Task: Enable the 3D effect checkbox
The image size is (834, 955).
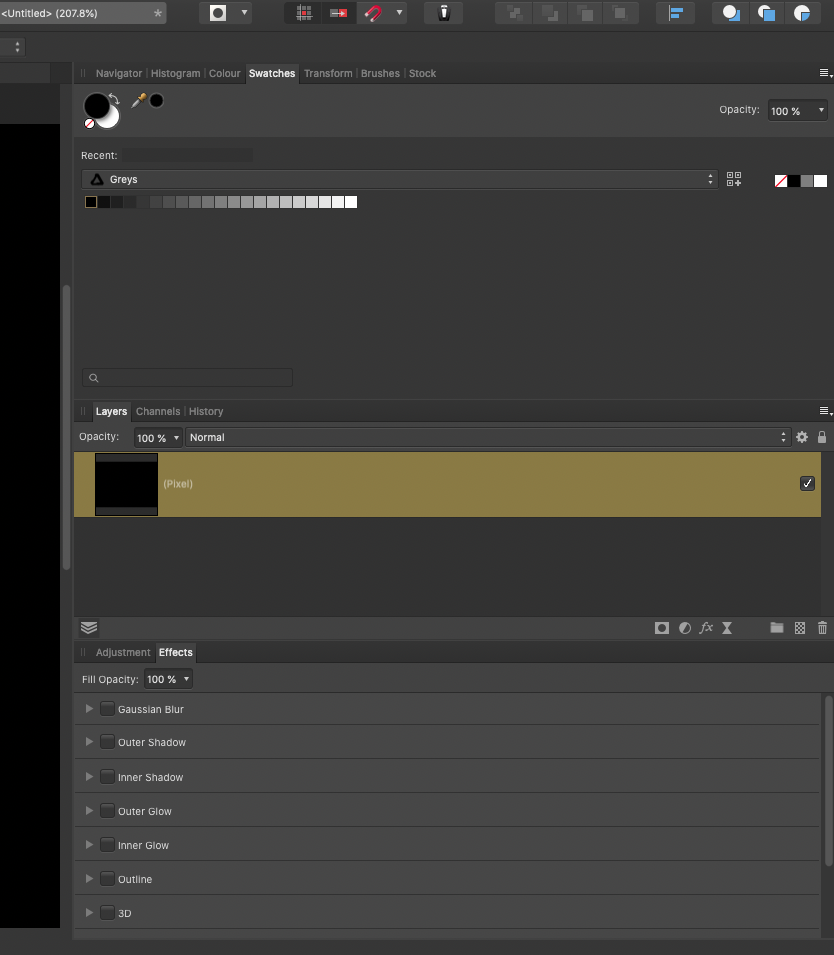Action: click(x=107, y=912)
